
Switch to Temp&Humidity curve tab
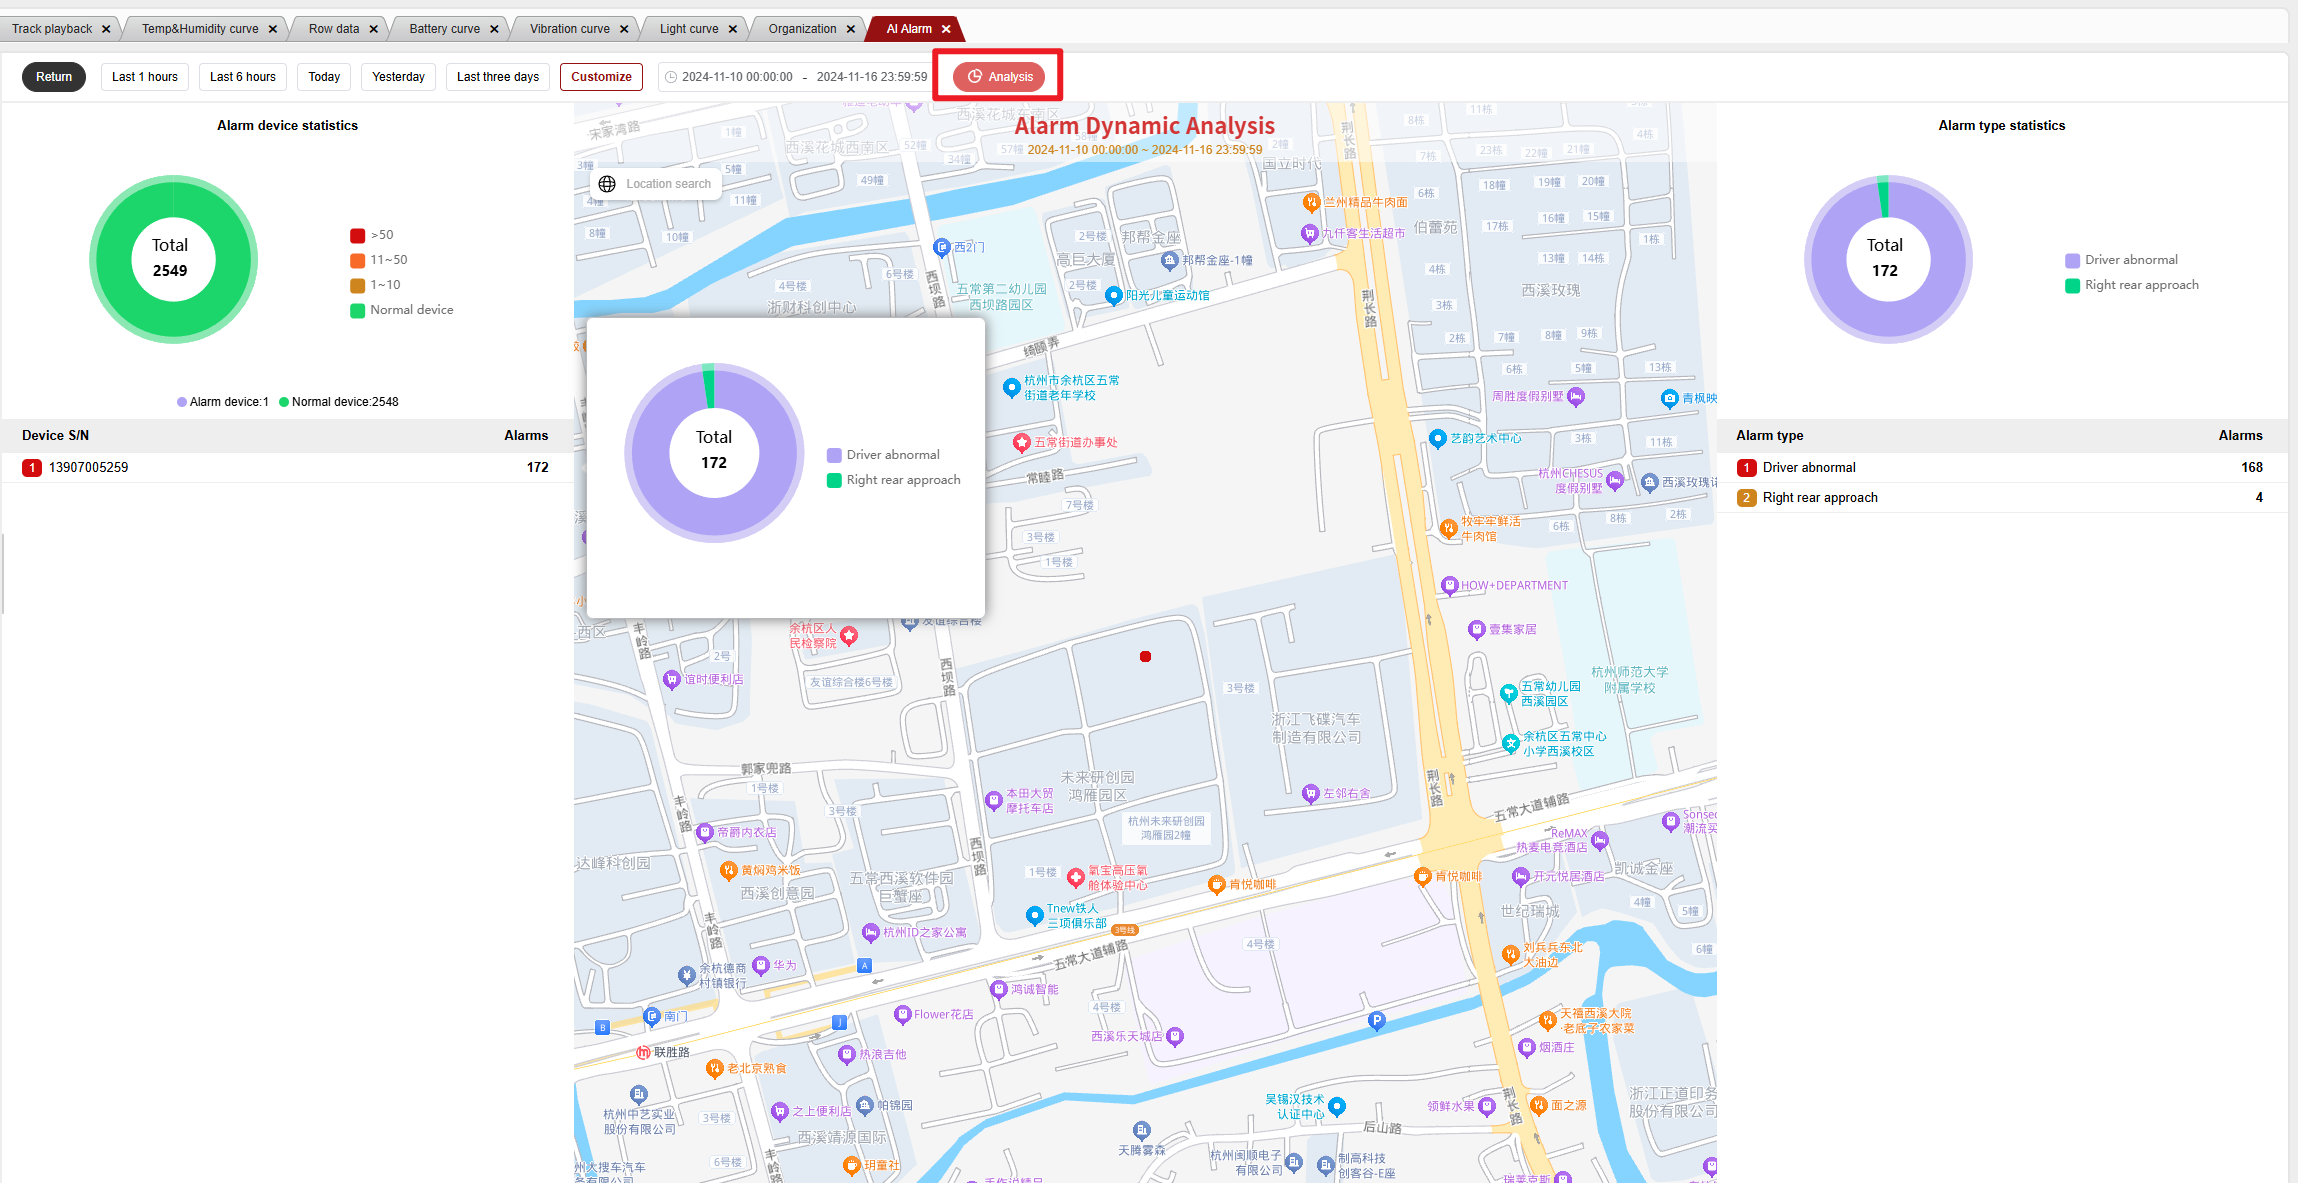point(200,29)
